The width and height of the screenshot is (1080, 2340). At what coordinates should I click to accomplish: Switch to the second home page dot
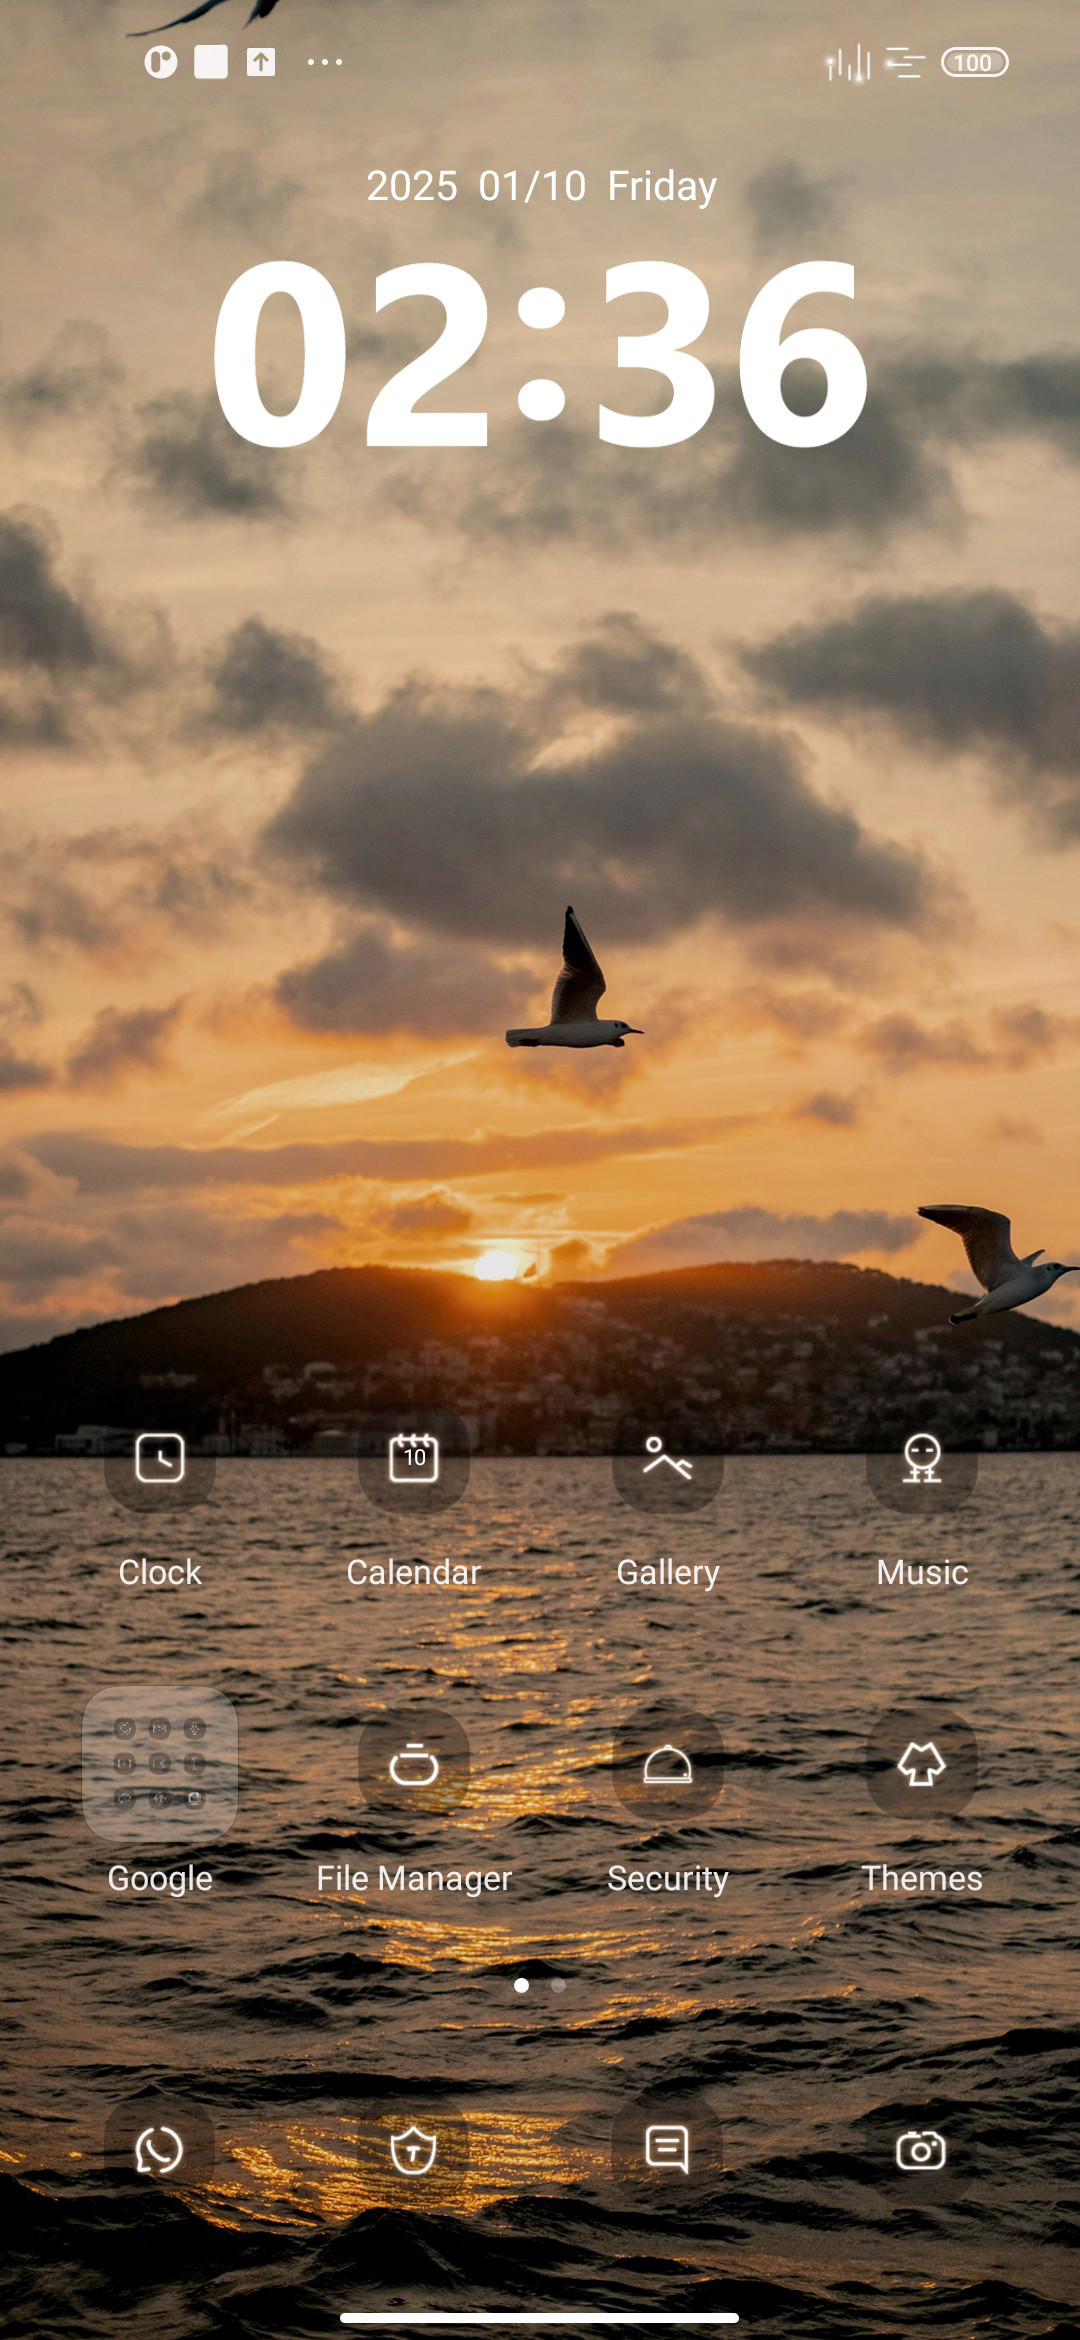(559, 1985)
